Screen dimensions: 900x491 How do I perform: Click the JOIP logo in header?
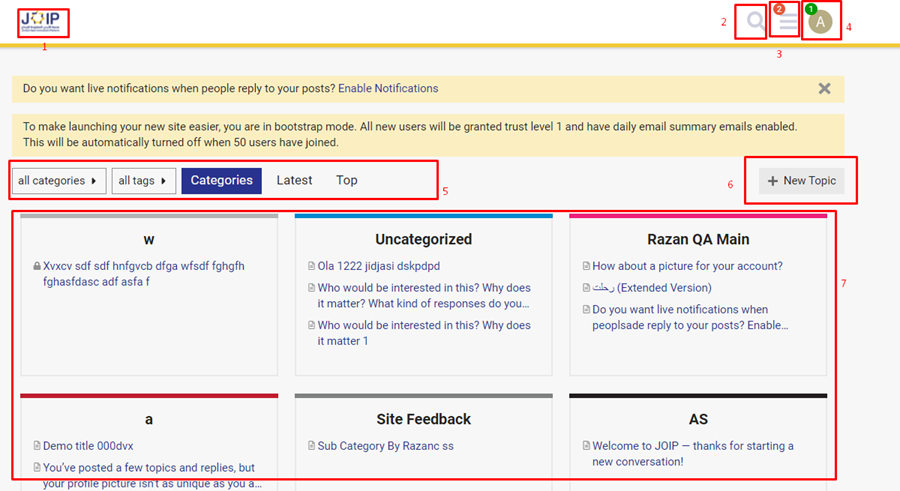tap(40, 22)
